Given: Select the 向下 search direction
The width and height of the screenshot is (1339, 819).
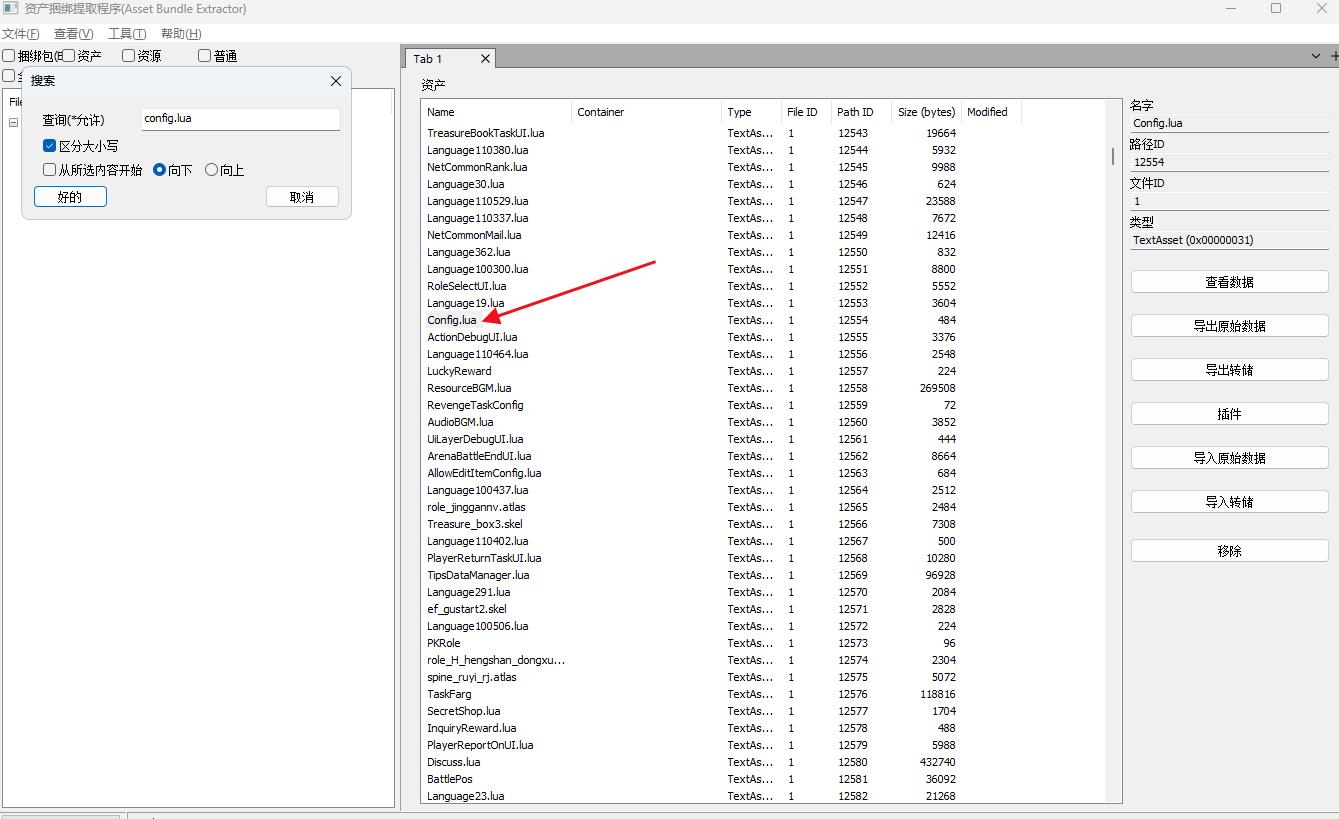Looking at the screenshot, I should [159, 170].
